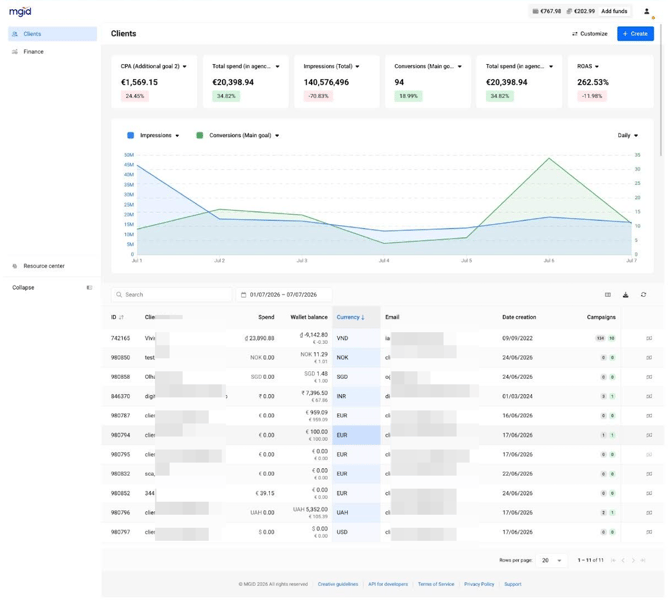Screen dimensions: 670x606
Task: Click the green Conversions legend swatch
Action: pyautogui.click(x=200, y=135)
